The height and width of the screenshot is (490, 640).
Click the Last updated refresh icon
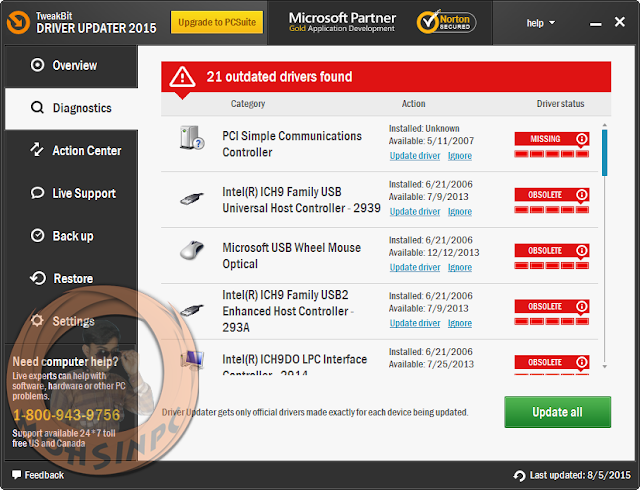[519, 475]
